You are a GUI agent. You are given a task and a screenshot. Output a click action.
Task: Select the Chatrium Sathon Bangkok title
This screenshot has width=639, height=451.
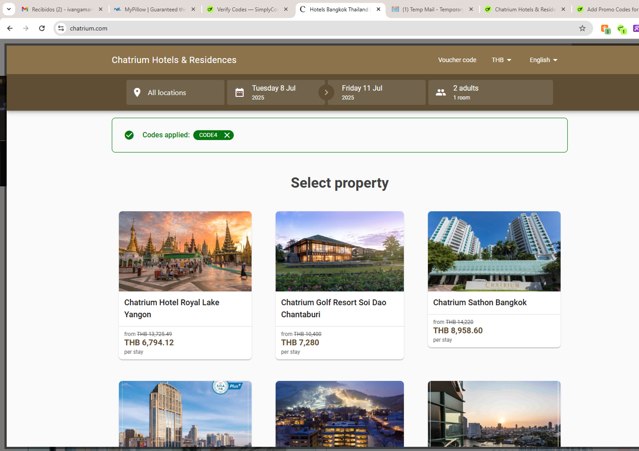coord(480,302)
